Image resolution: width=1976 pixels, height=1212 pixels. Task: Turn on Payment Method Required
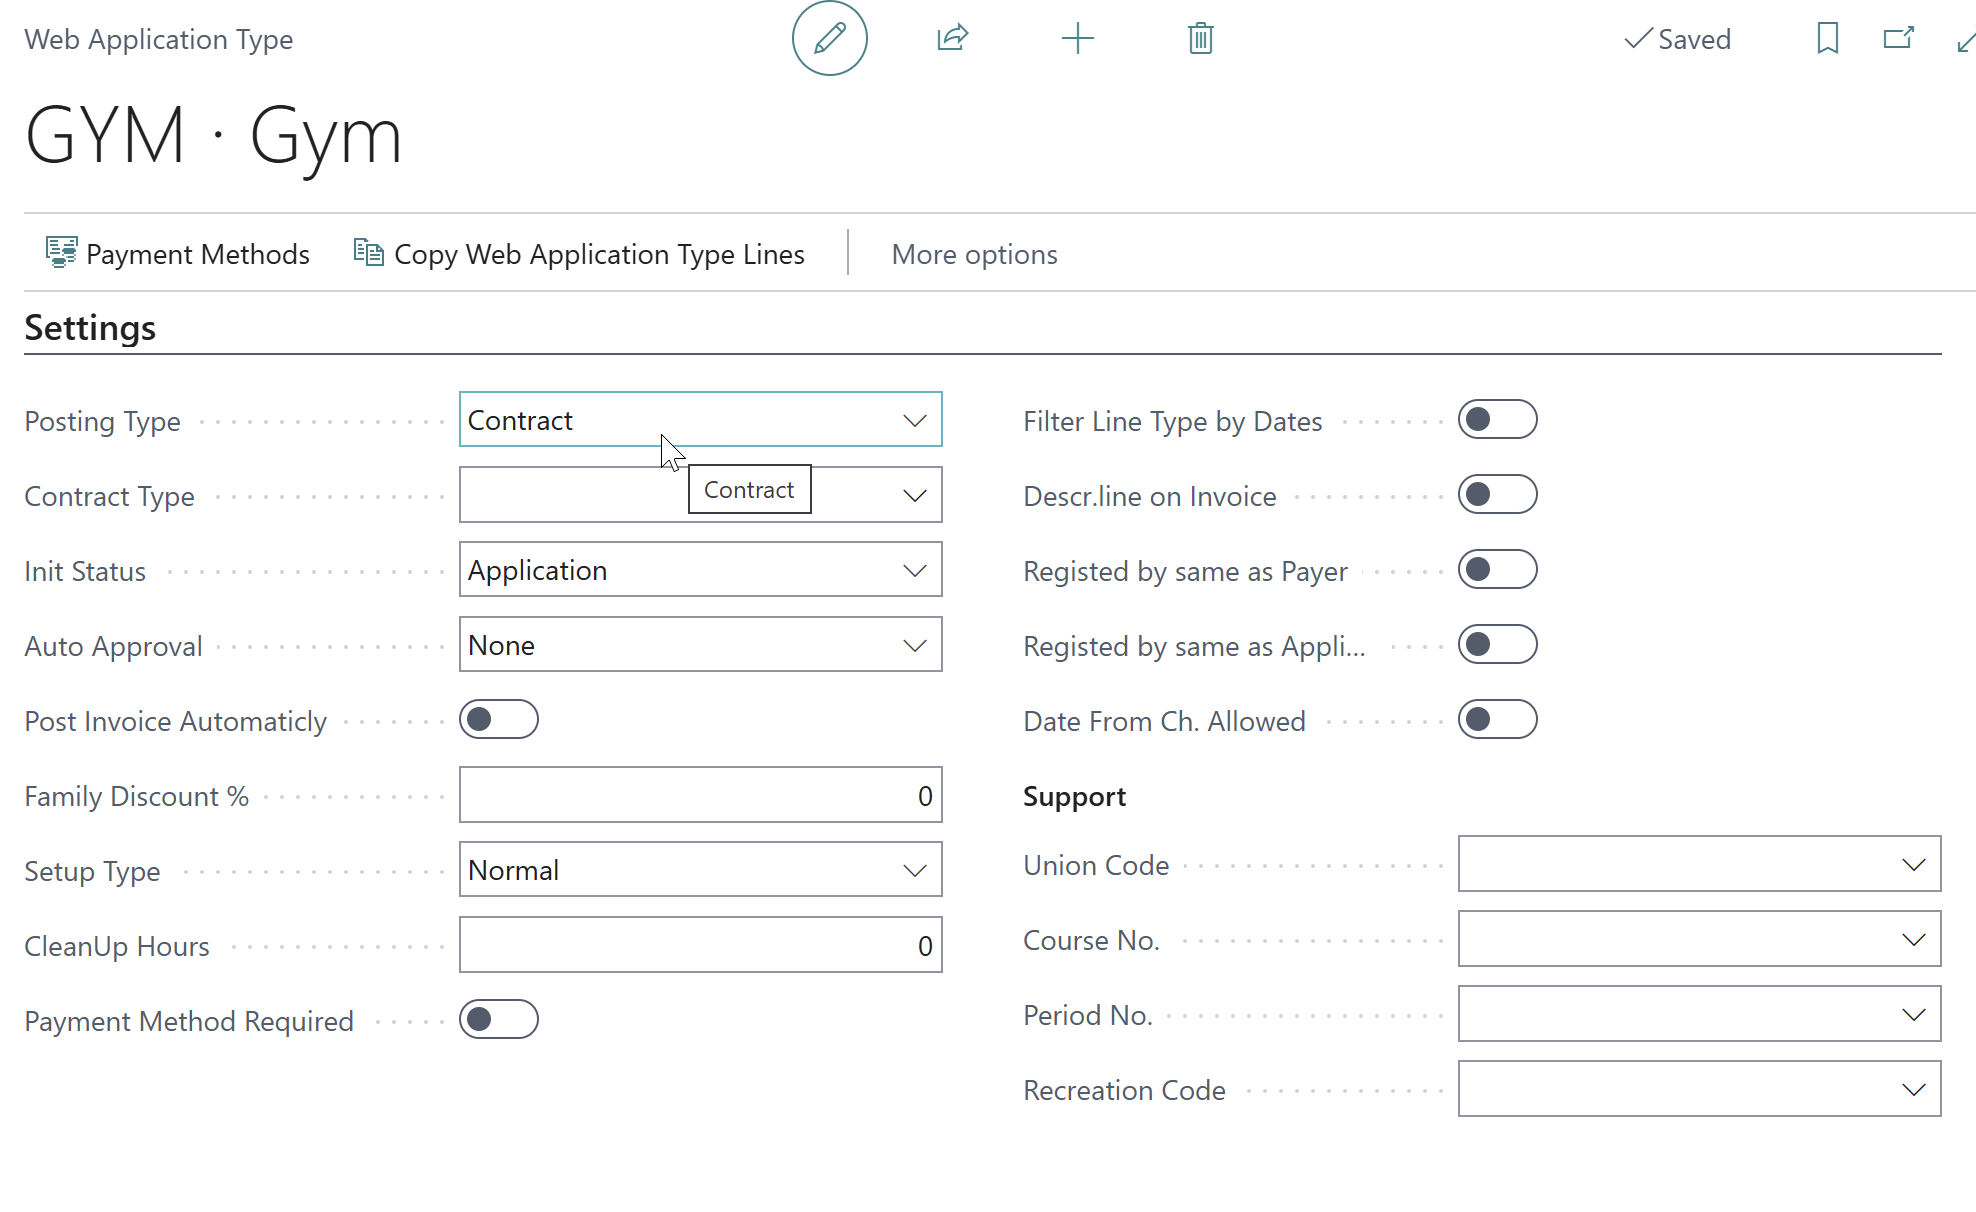point(498,1020)
